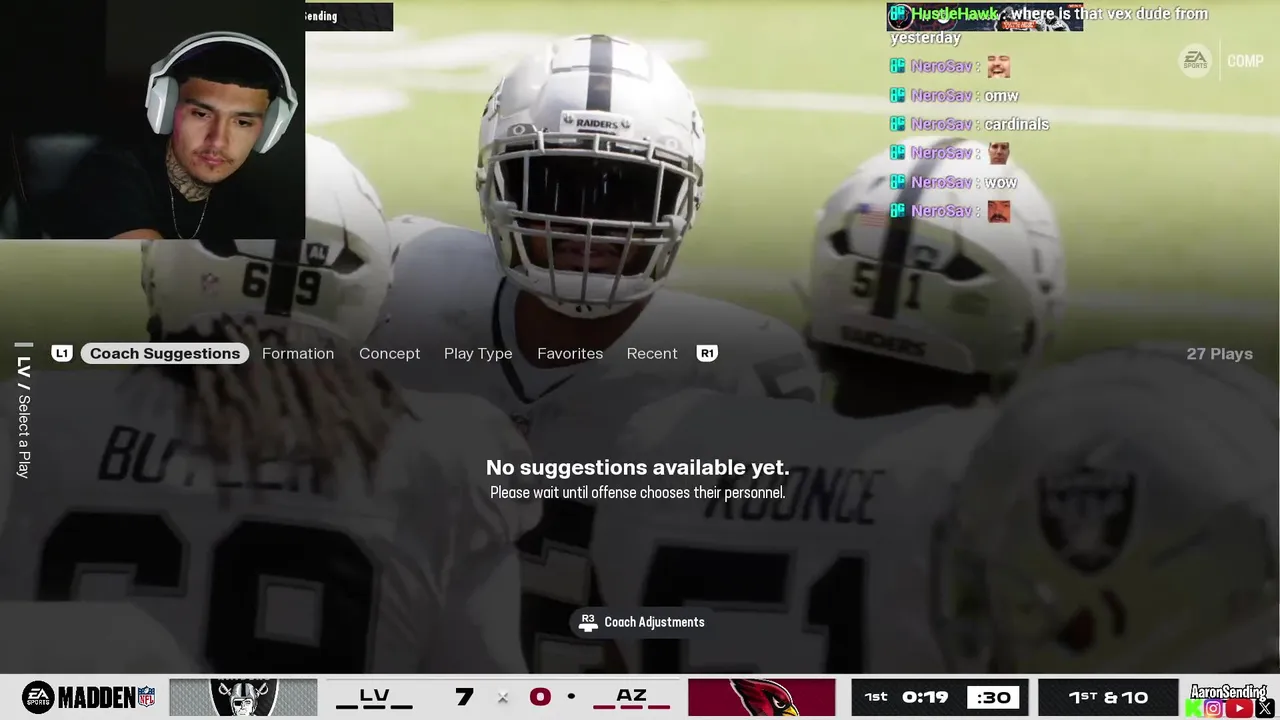Click the mustached man emote in chat

pos(998,211)
